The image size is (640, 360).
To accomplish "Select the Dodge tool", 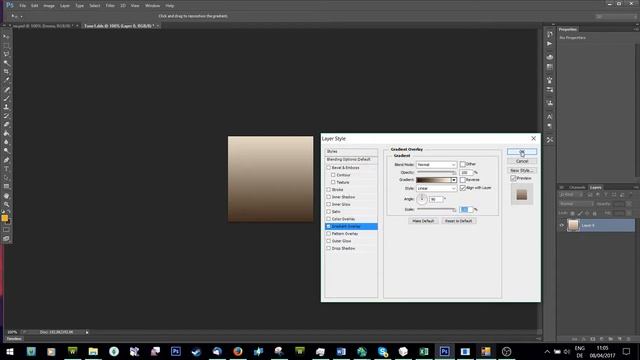I will 6,151.
